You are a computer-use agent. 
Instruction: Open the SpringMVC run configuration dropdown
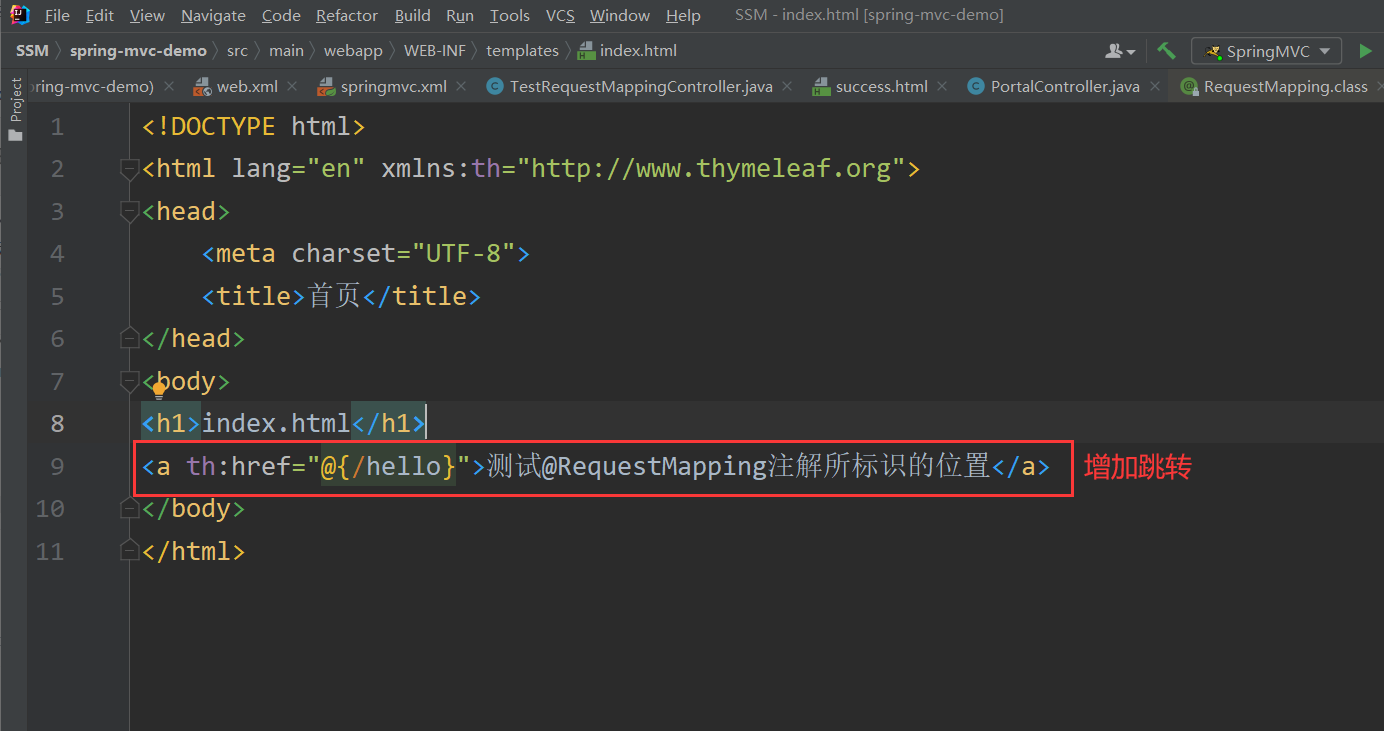pyautogui.click(x=1266, y=51)
